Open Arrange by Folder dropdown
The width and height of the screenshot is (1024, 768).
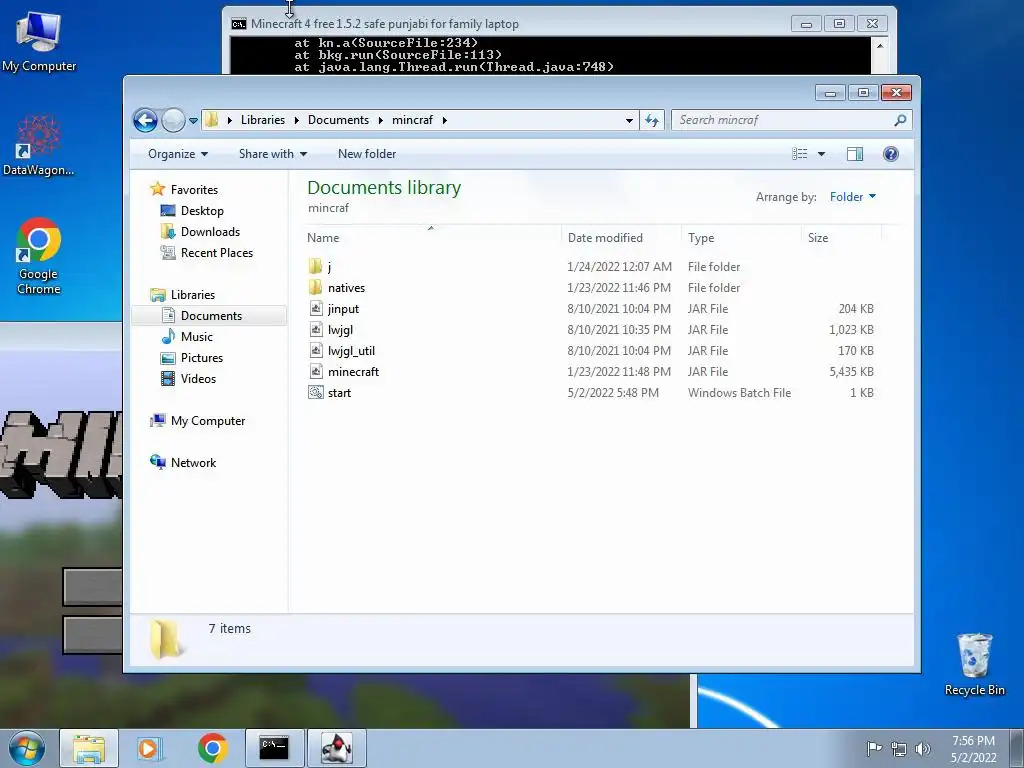(853, 197)
